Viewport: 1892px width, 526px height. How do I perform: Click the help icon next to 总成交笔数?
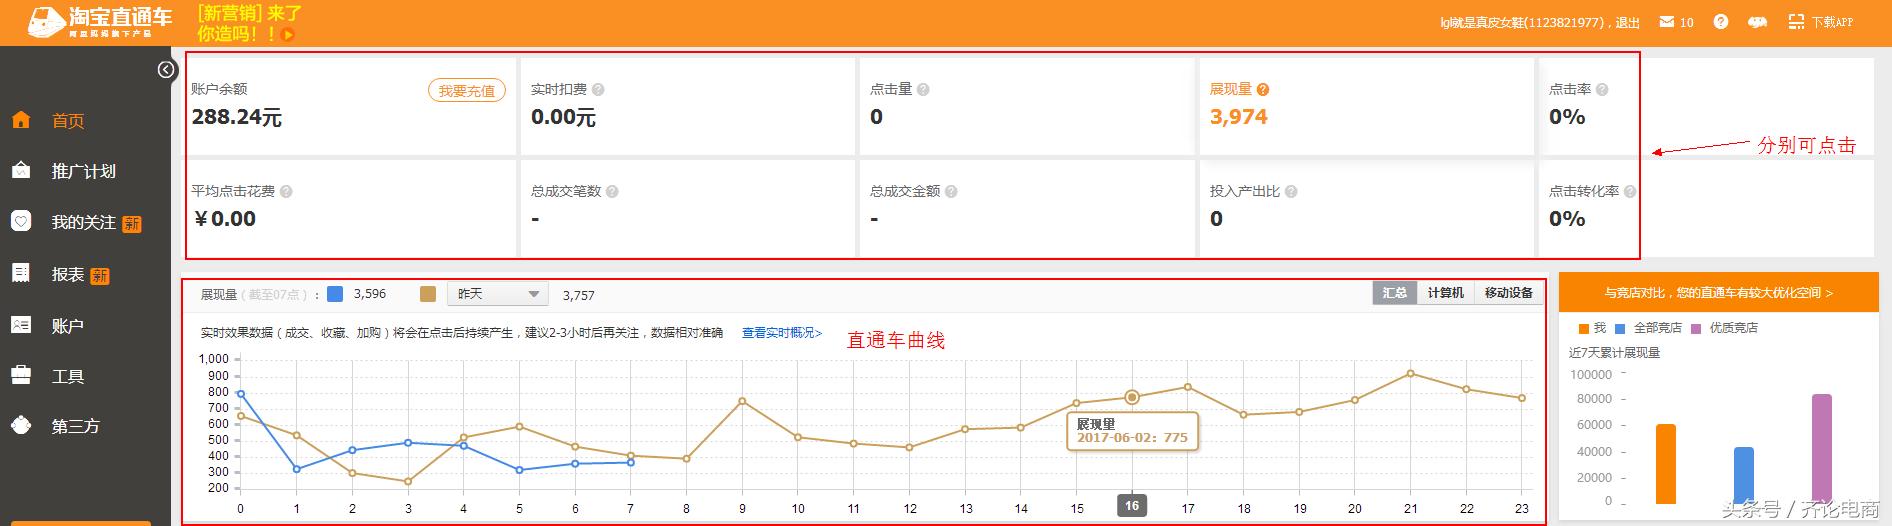tap(612, 191)
